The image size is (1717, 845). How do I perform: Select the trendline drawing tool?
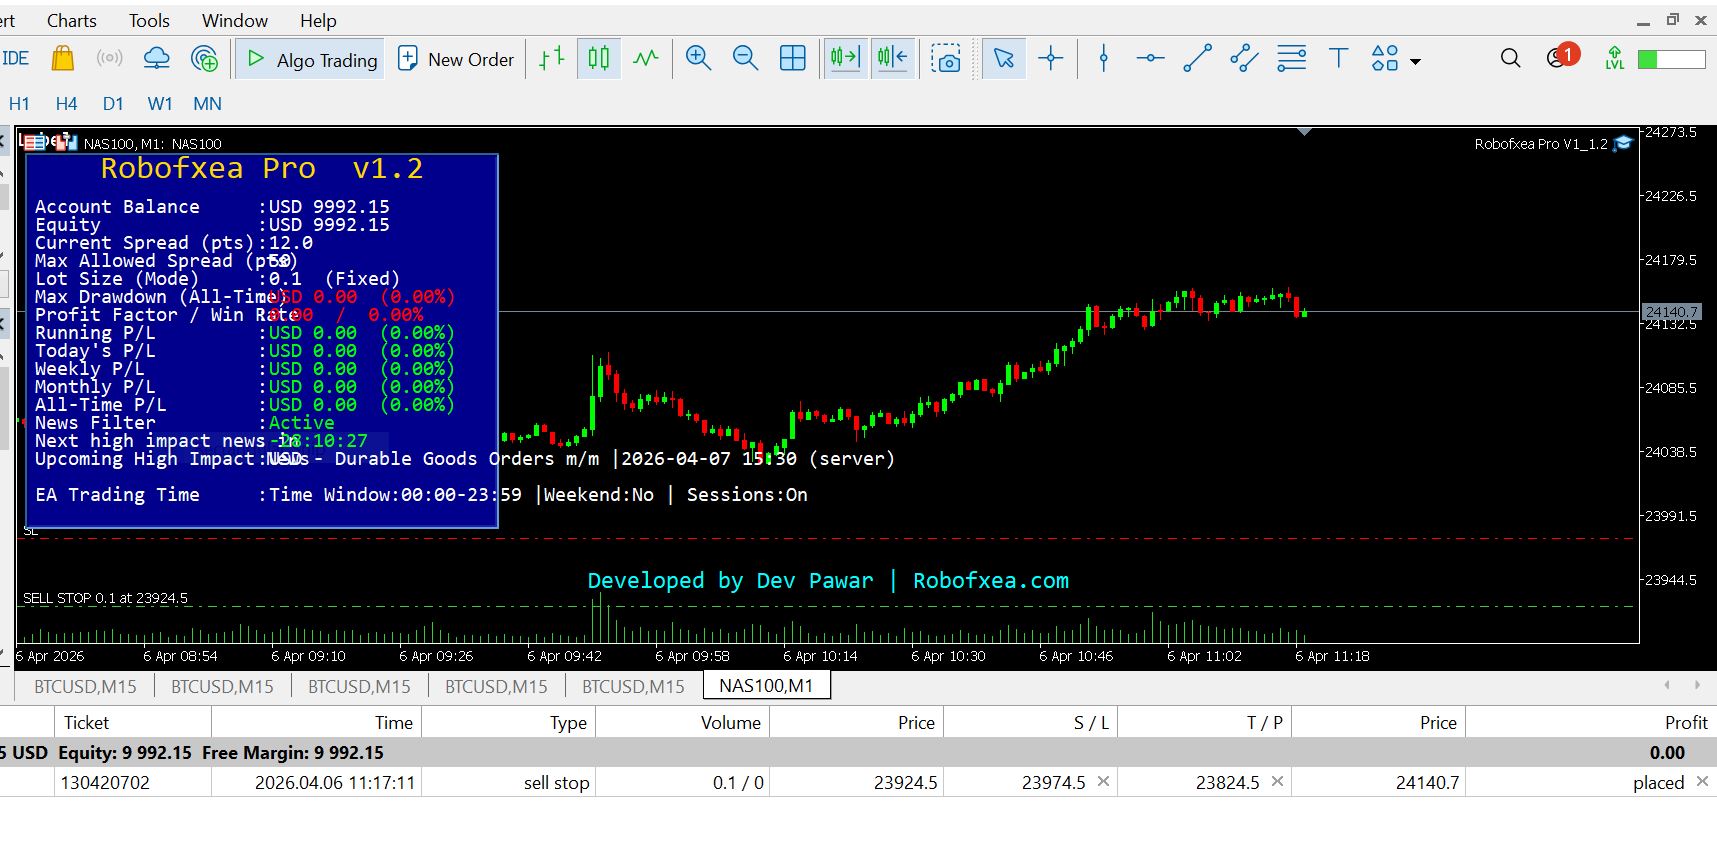click(x=1197, y=59)
